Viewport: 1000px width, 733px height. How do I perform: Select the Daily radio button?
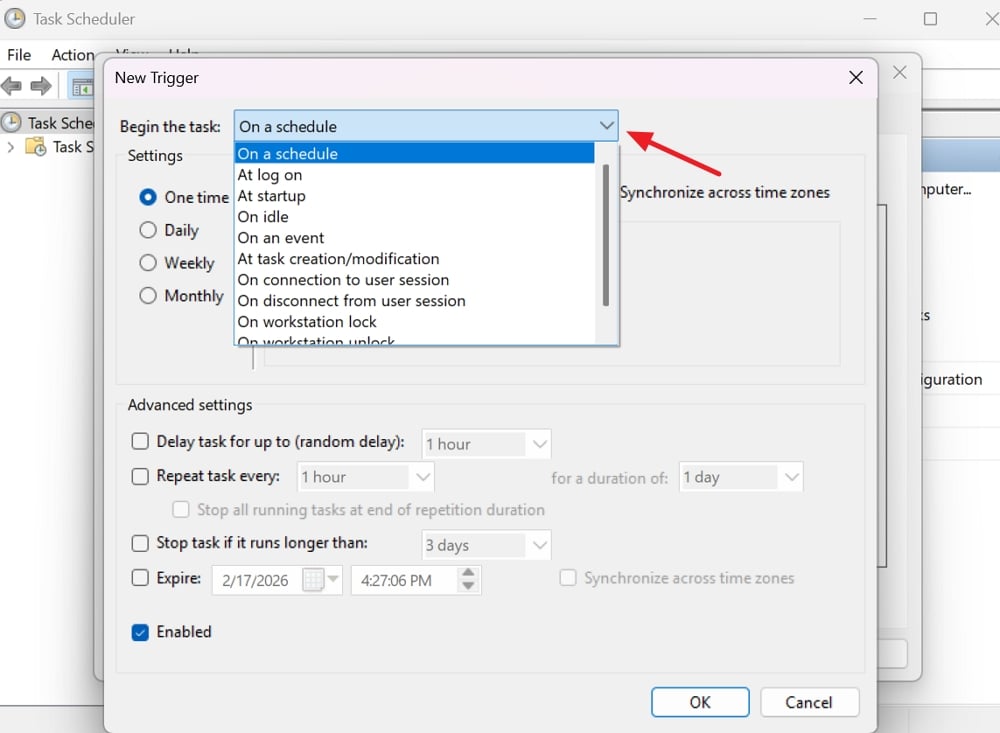pos(148,230)
